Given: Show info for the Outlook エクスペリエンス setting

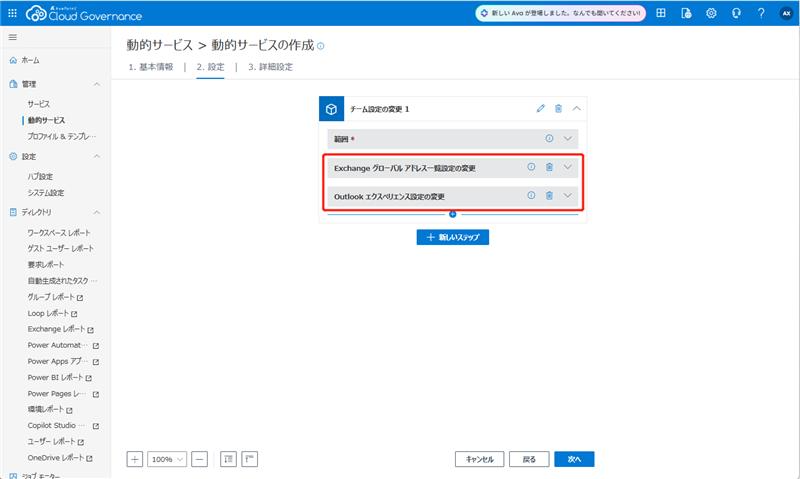Looking at the screenshot, I should pos(531,195).
